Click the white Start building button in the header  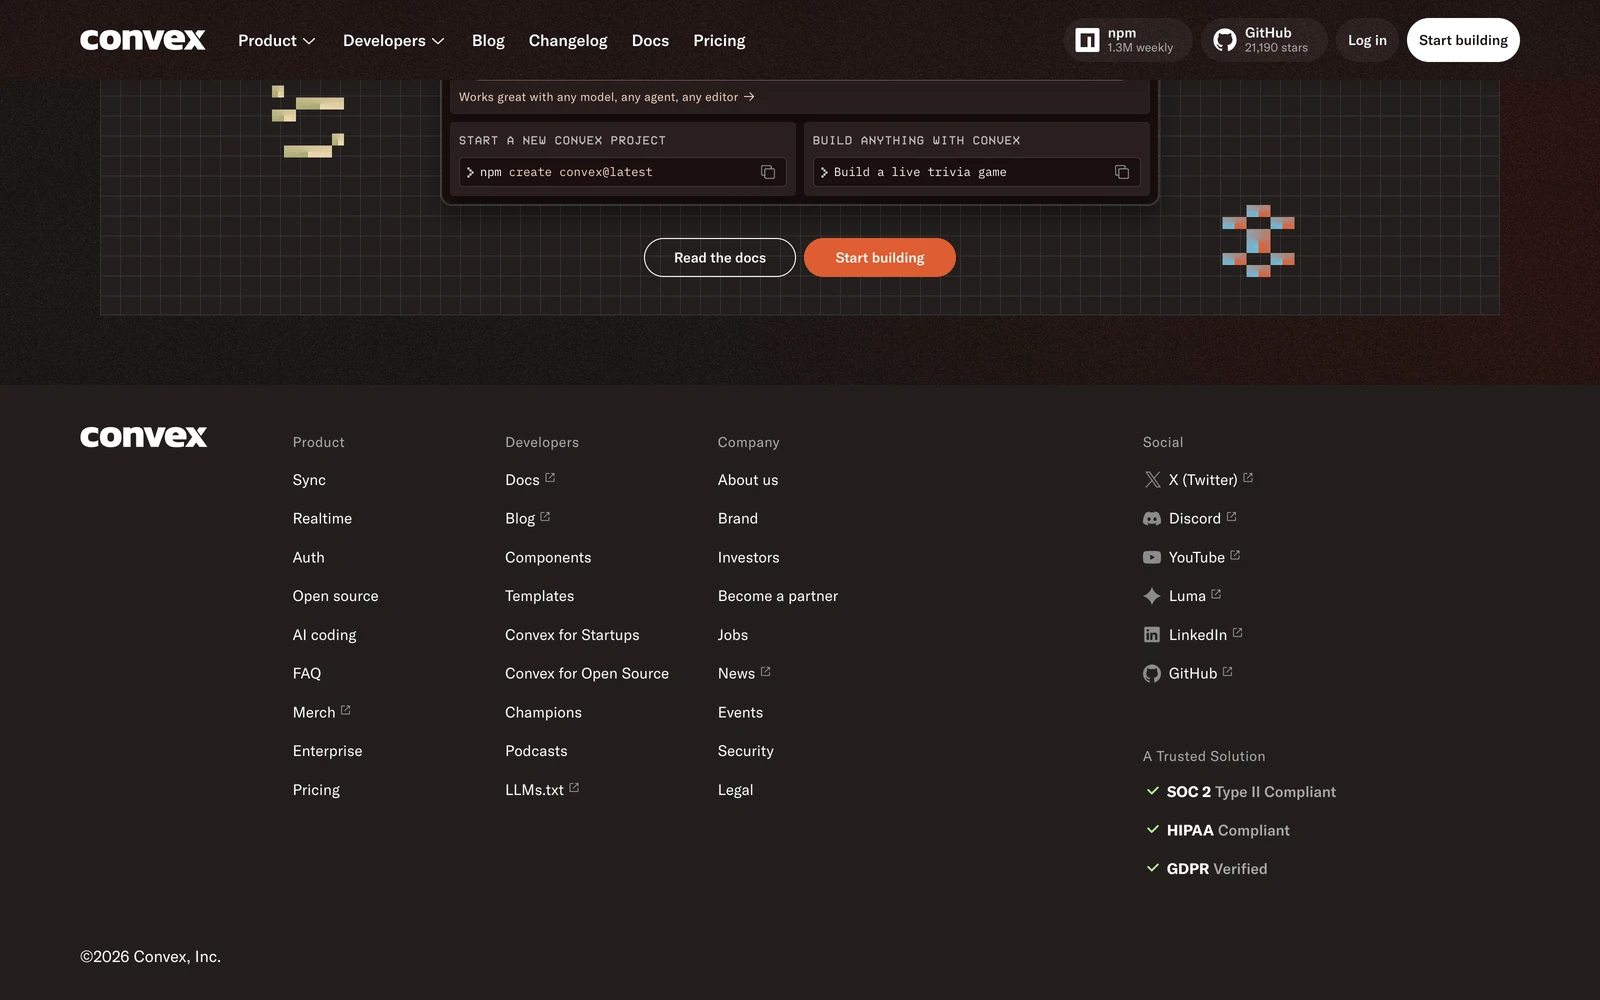[x=1463, y=40]
